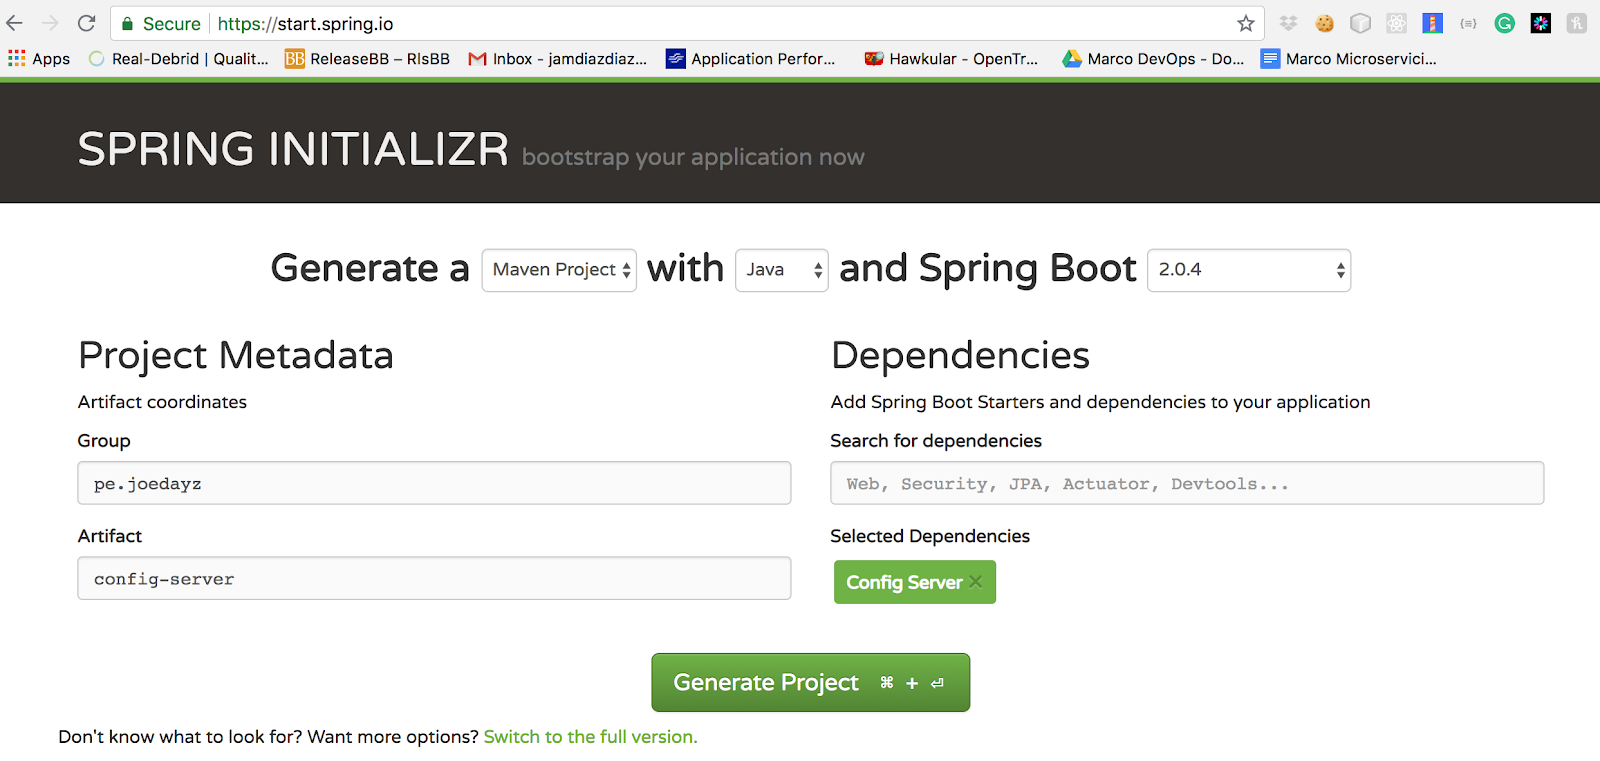
Task: Reload the page with refresh icon
Action: [x=87, y=23]
